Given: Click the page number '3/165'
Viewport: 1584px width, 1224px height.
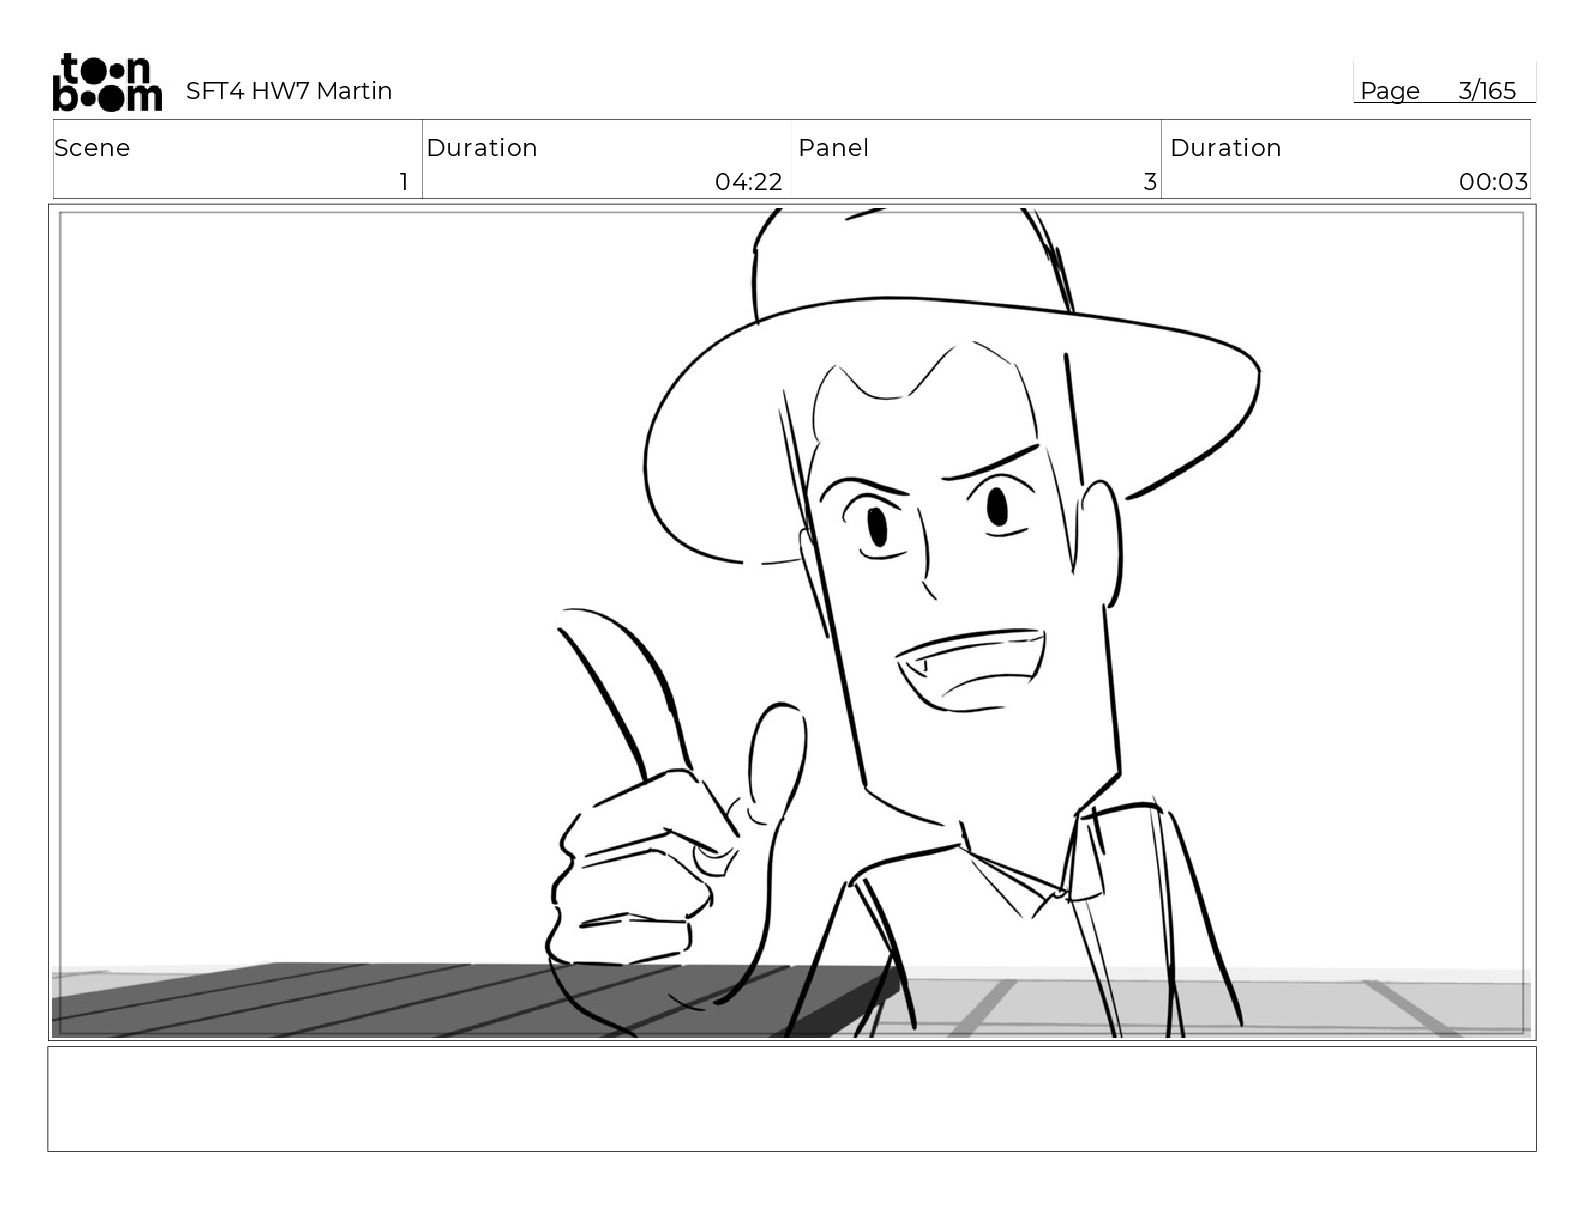Looking at the screenshot, I should coord(1487,91).
